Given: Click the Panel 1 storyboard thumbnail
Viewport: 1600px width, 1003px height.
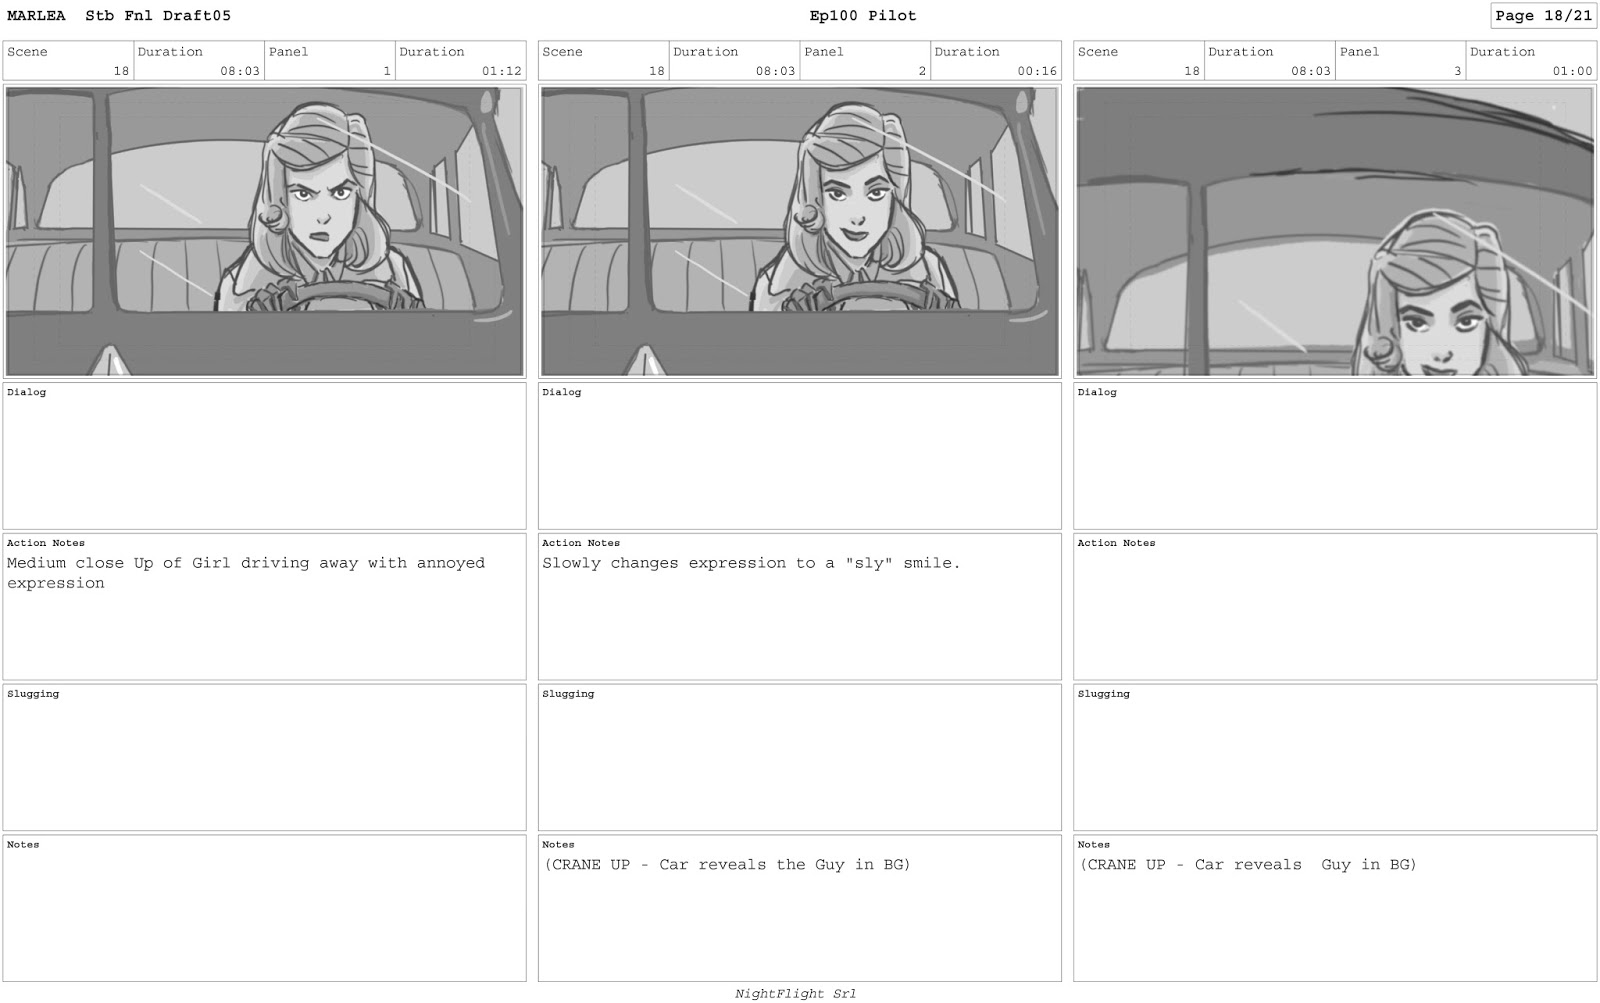Looking at the screenshot, I should click(264, 231).
